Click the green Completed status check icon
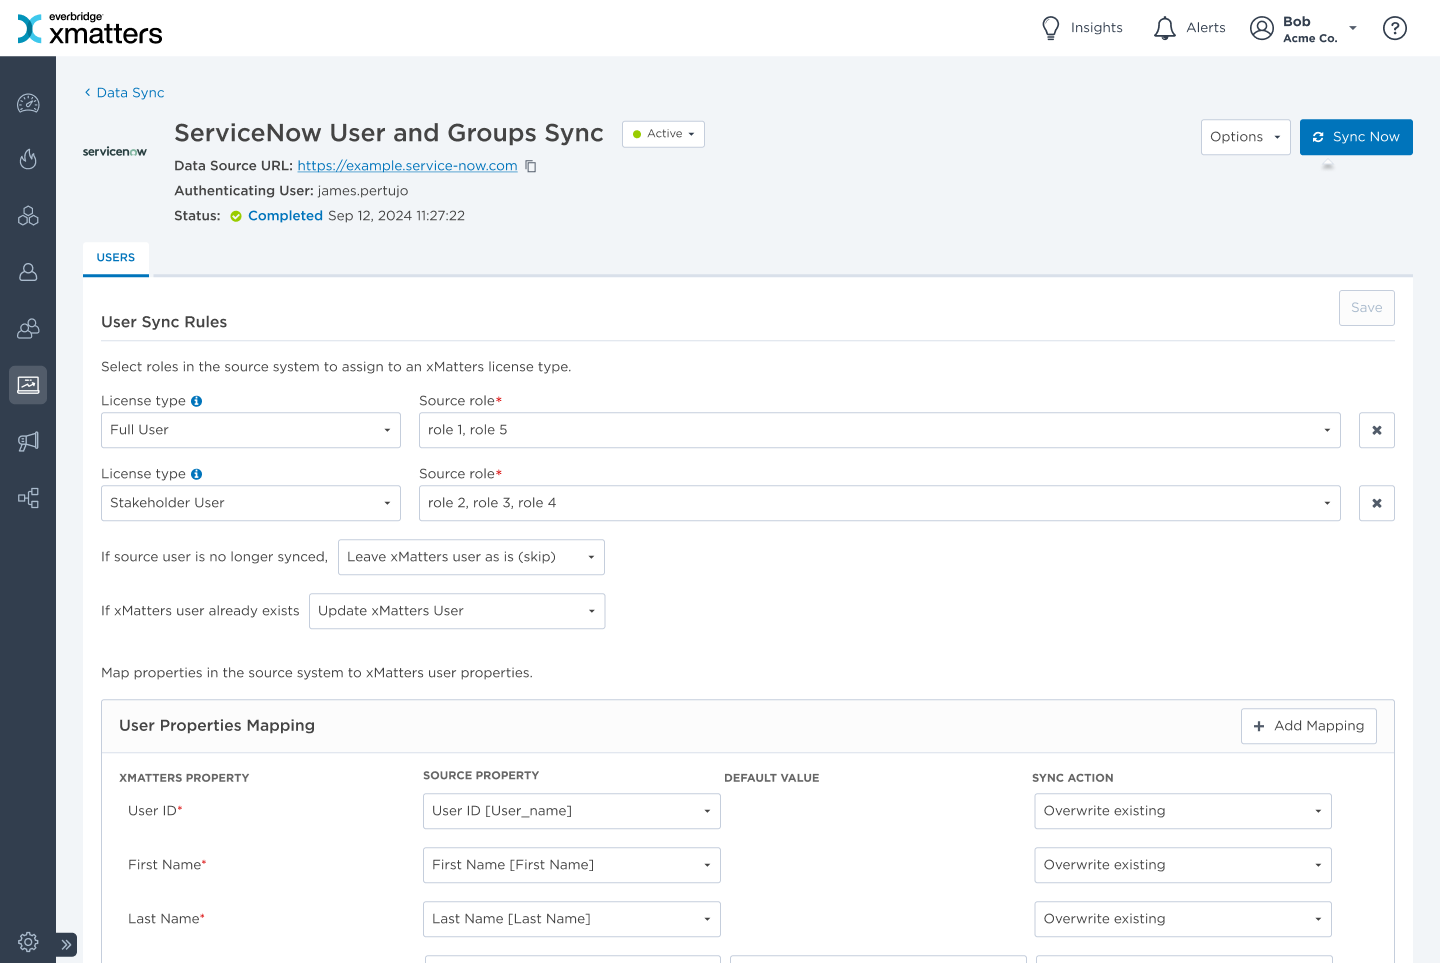Image resolution: width=1440 pixels, height=963 pixels. 236,216
